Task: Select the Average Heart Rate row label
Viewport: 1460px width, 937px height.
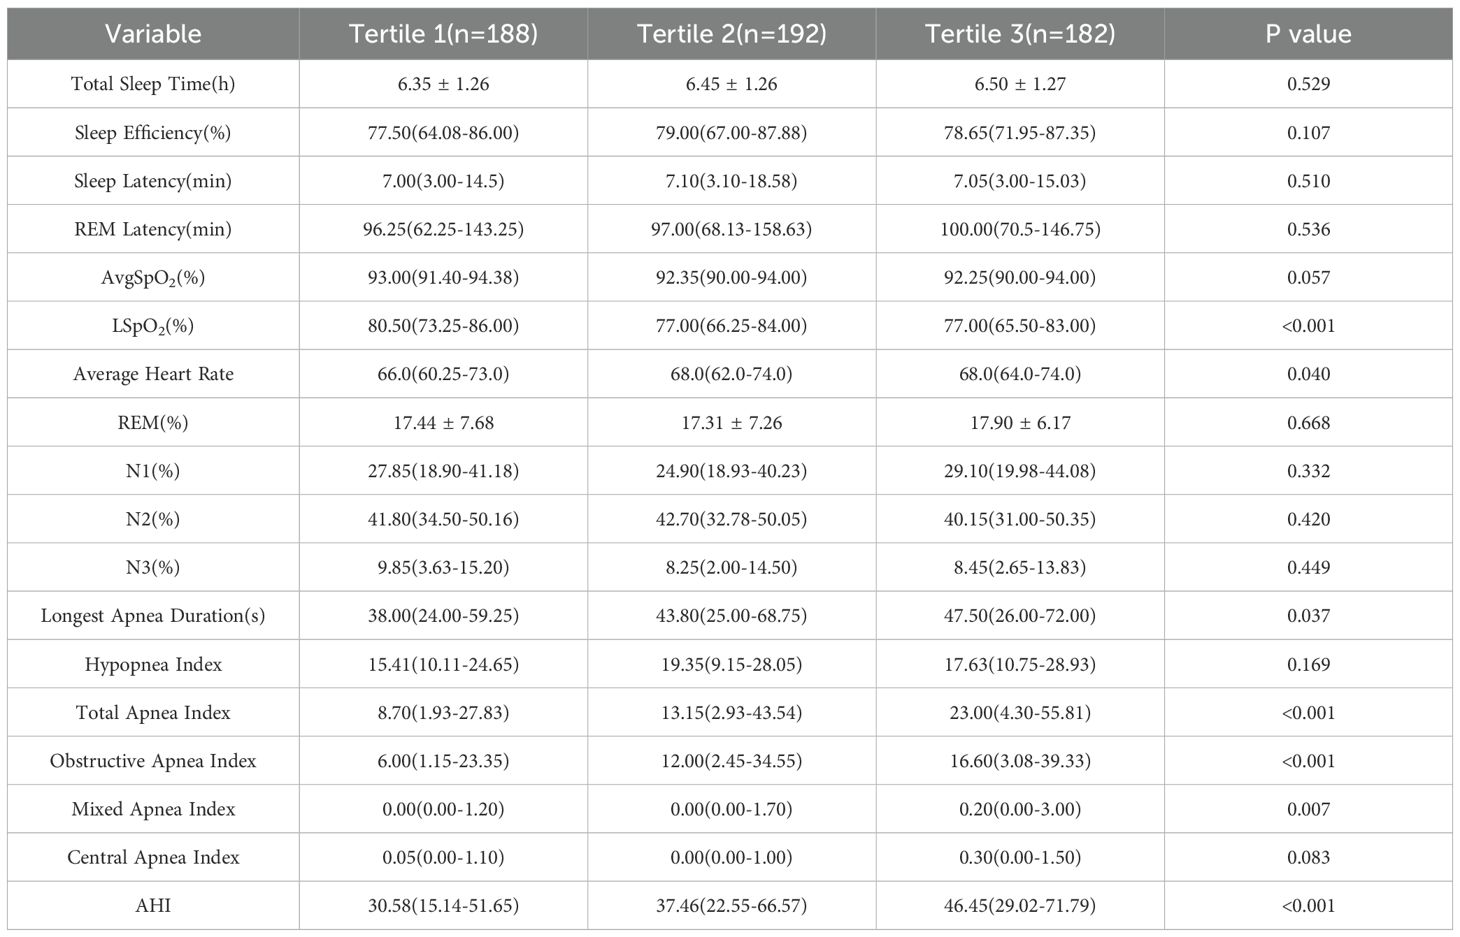Action: pos(153,374)
